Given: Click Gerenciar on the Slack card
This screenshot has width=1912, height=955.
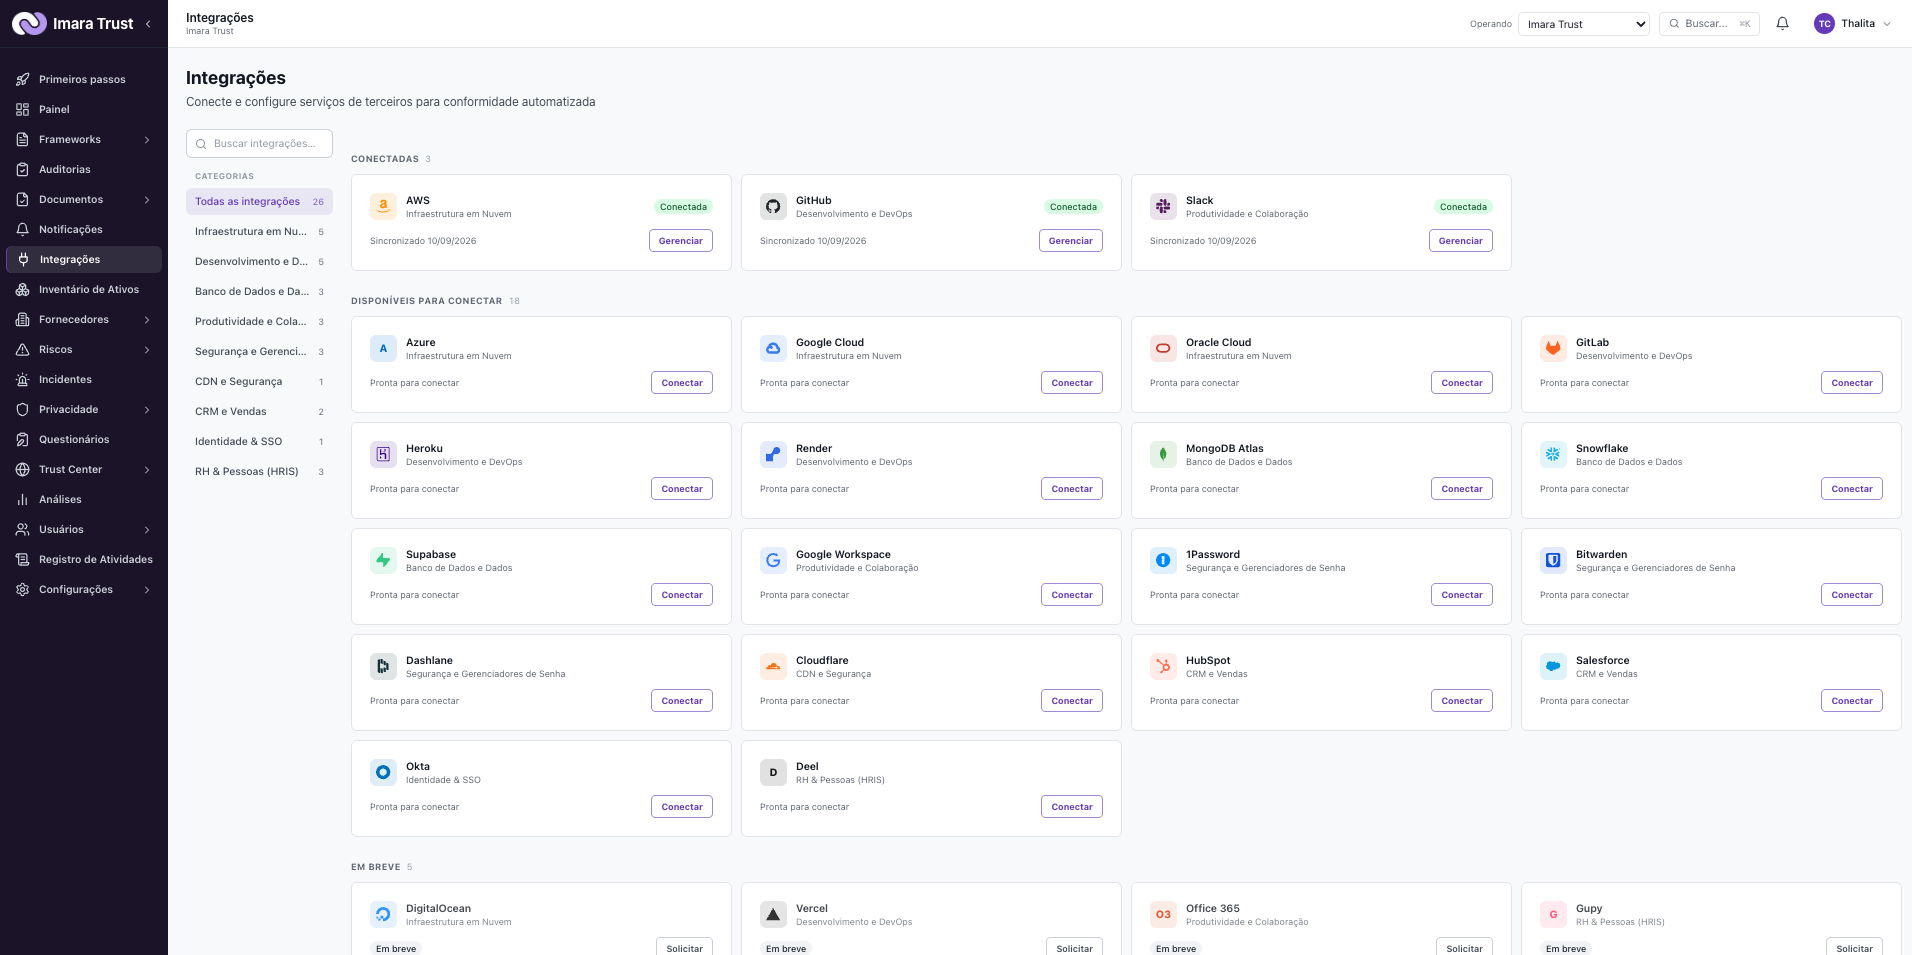Looking at the screenshot, I should pos(1461,241).
